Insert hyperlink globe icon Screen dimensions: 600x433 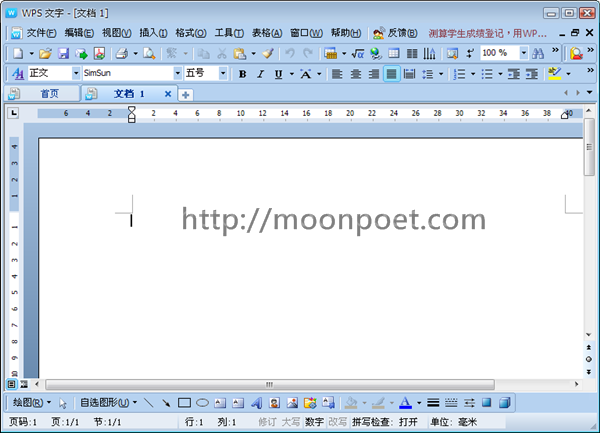376,53
